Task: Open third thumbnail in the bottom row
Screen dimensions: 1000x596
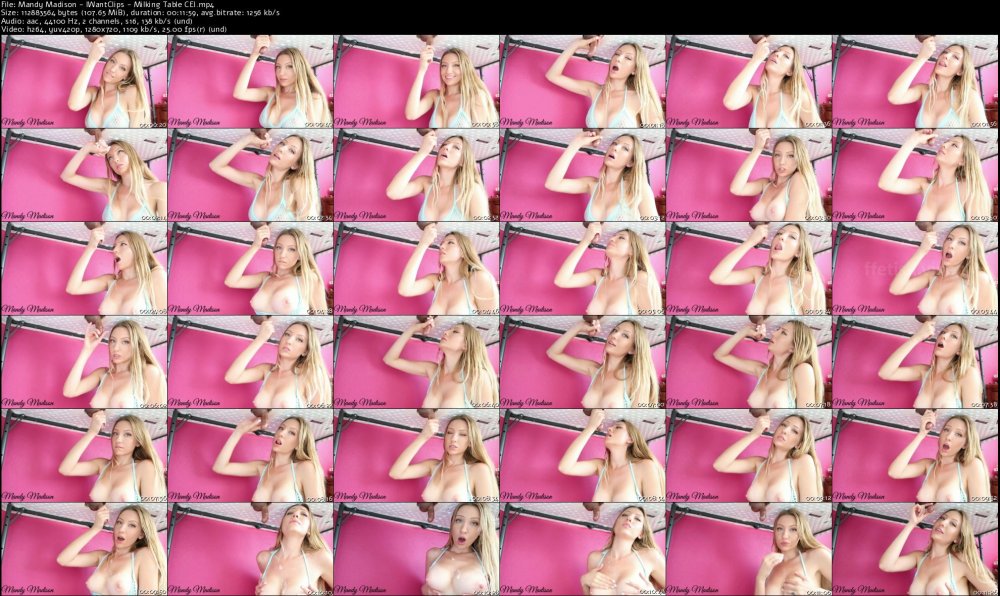Action: tap(416, 548)
